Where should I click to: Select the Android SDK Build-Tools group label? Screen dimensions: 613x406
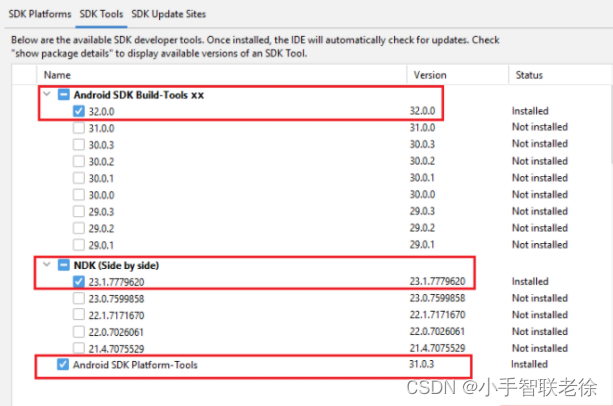(139, 95)
